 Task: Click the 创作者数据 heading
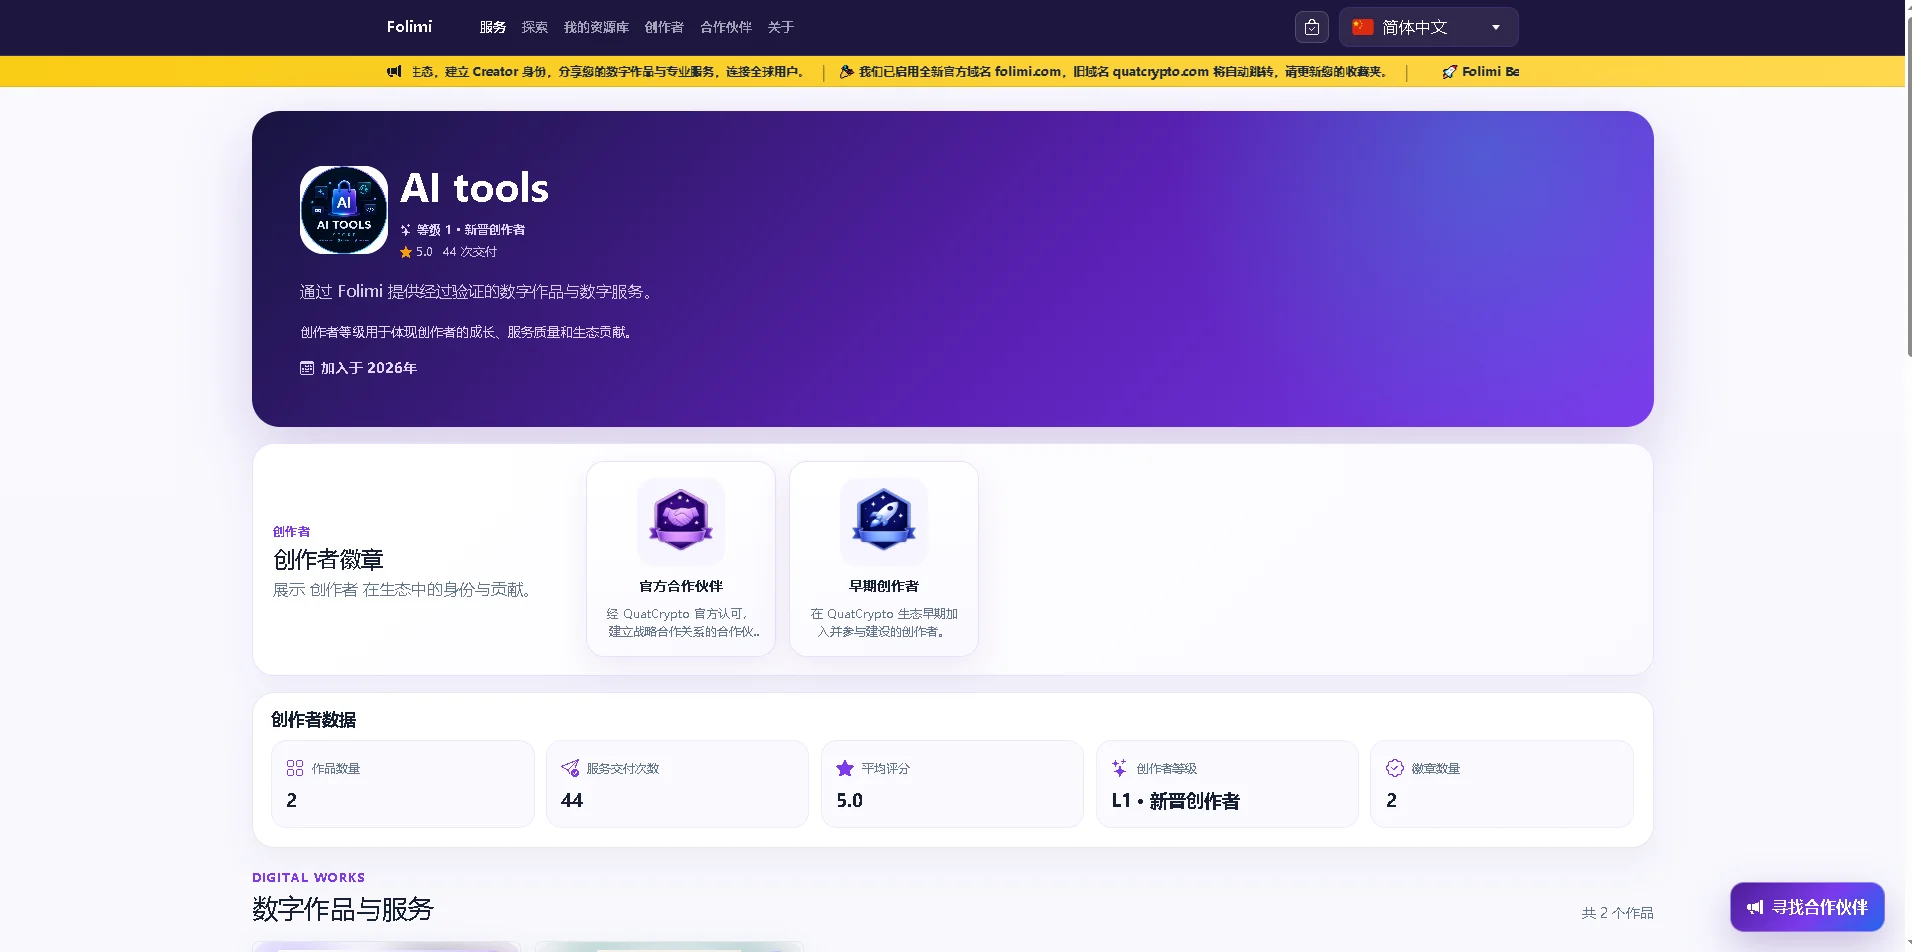pyautogui.click(x=314, y=720)
